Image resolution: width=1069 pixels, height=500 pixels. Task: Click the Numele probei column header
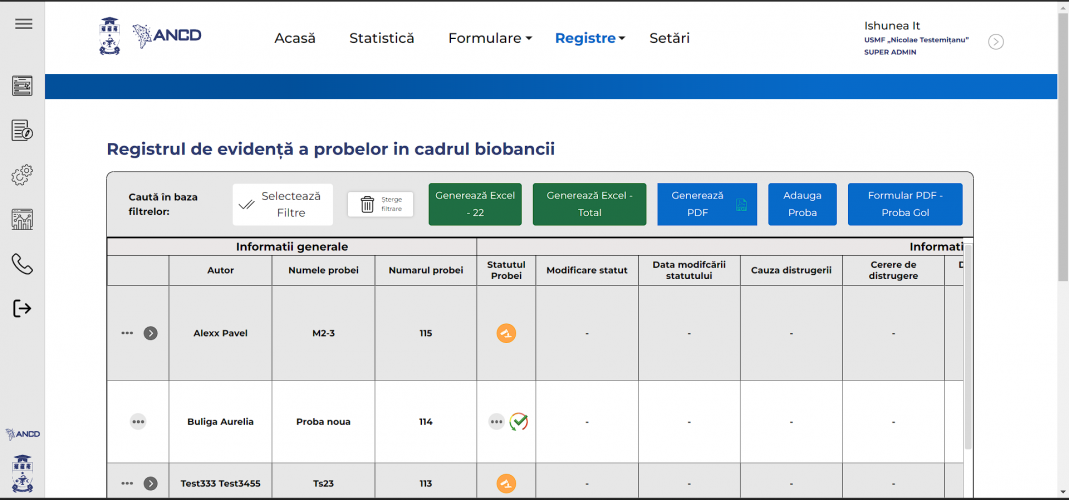pos(323,270)
